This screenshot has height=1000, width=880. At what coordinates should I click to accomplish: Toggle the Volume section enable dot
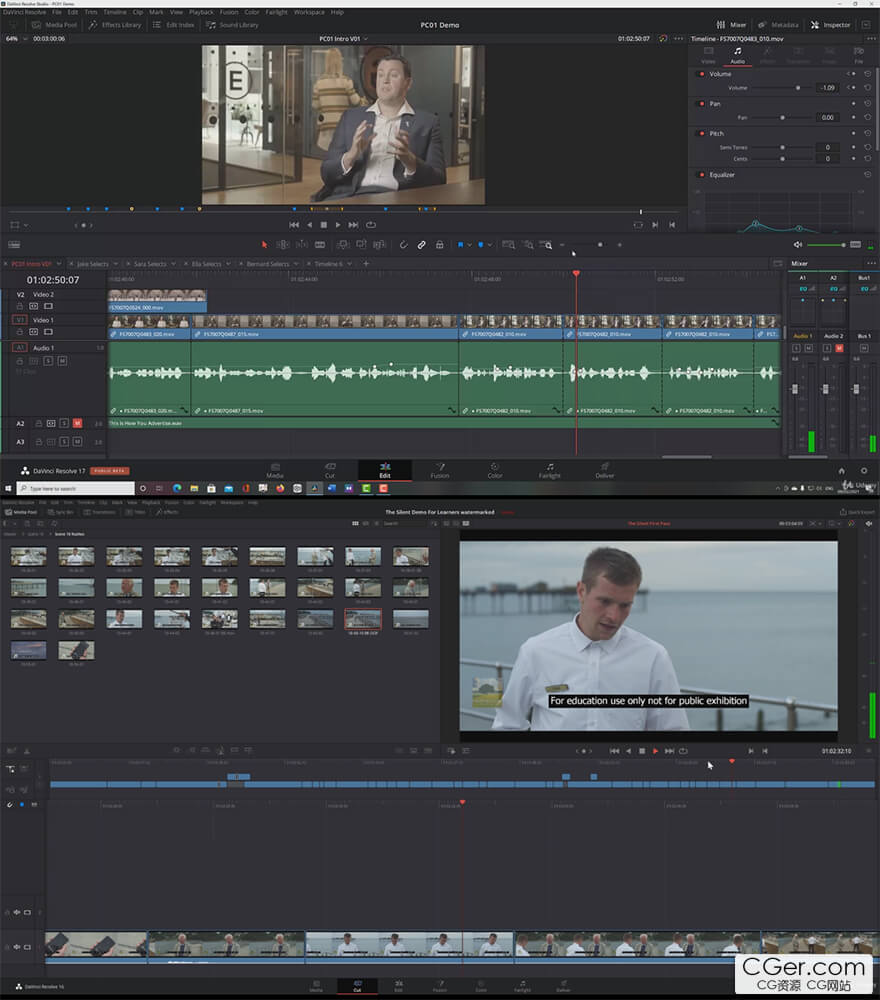[702, 74]
